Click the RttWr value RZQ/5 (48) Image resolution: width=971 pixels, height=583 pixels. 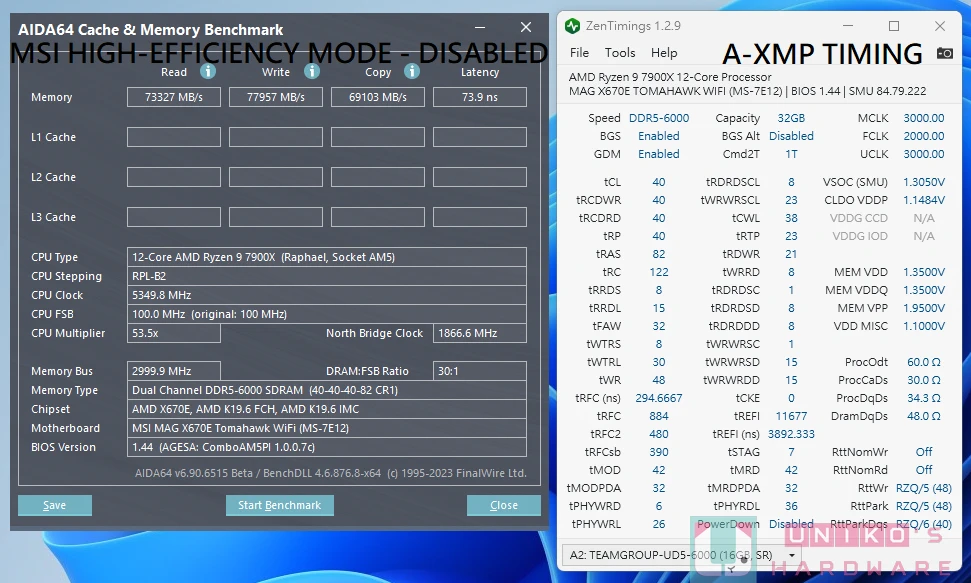click(924, 488)
